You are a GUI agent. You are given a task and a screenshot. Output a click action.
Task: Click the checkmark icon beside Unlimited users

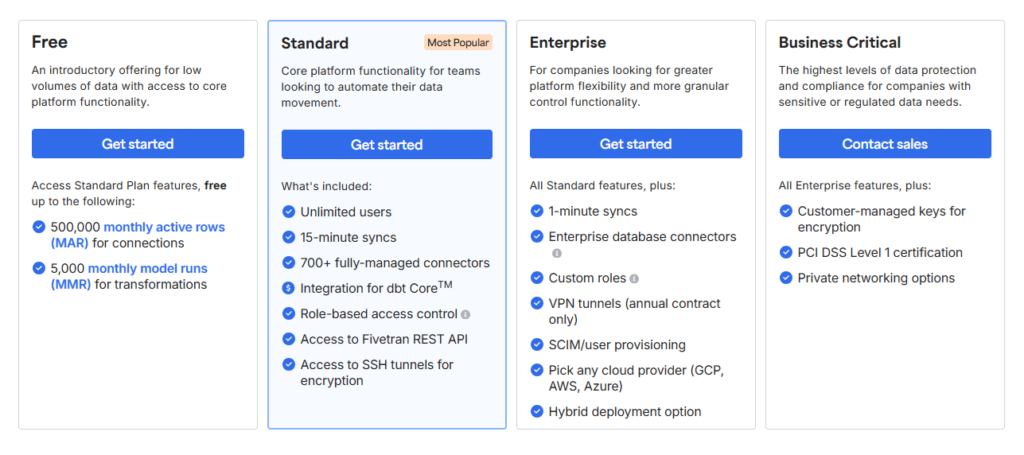point(289,212)
